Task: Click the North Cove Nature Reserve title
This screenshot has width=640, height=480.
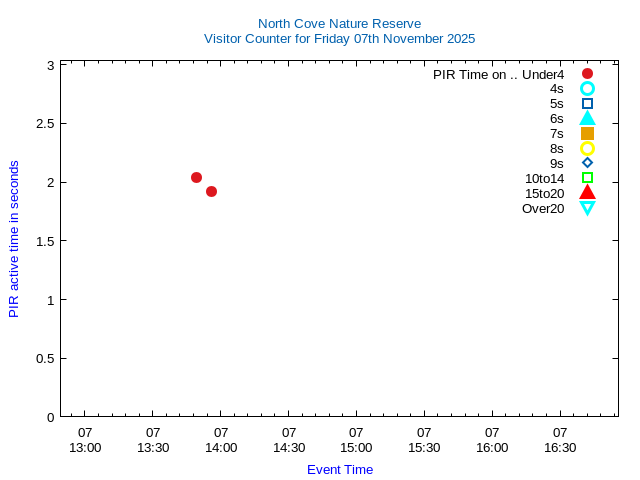Action: [x=339, y=23]
